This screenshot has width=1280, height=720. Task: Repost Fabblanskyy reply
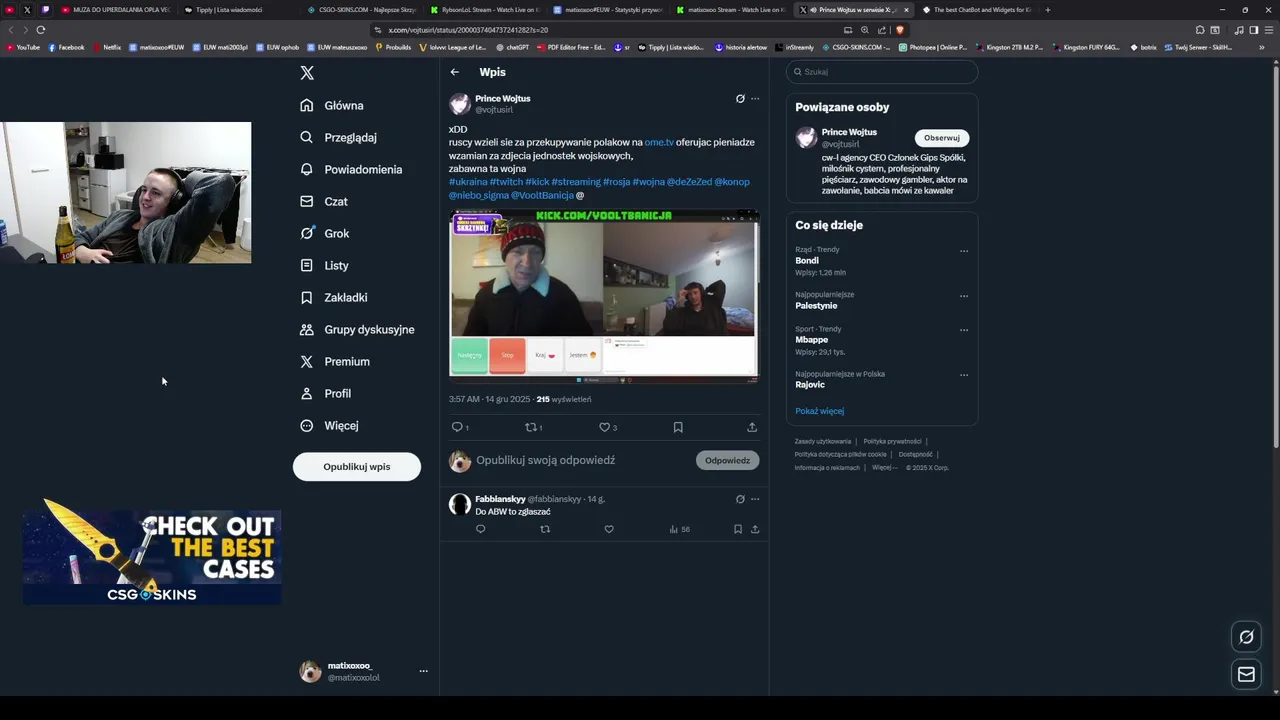coord(545,529)
